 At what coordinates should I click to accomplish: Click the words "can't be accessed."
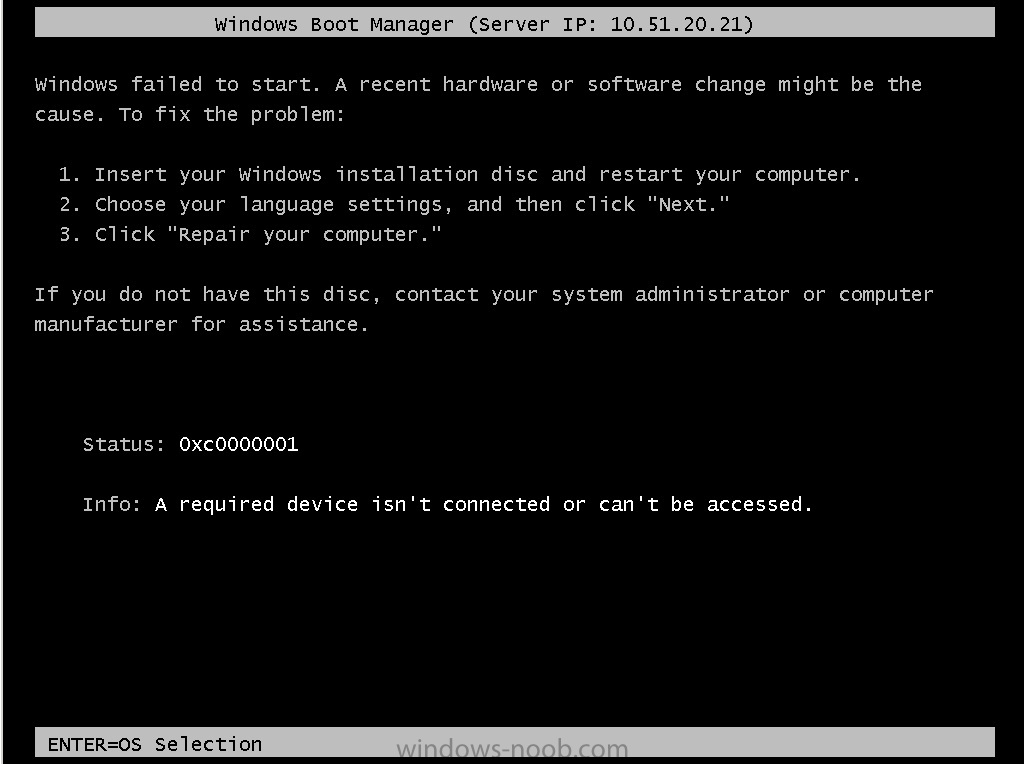tap(705, 504)
